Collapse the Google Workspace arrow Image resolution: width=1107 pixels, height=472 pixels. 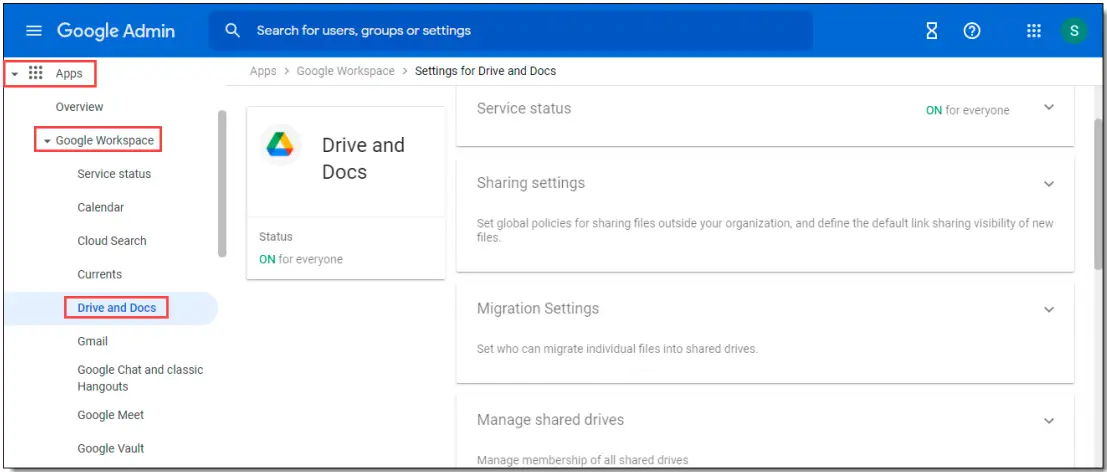point(47,141)
